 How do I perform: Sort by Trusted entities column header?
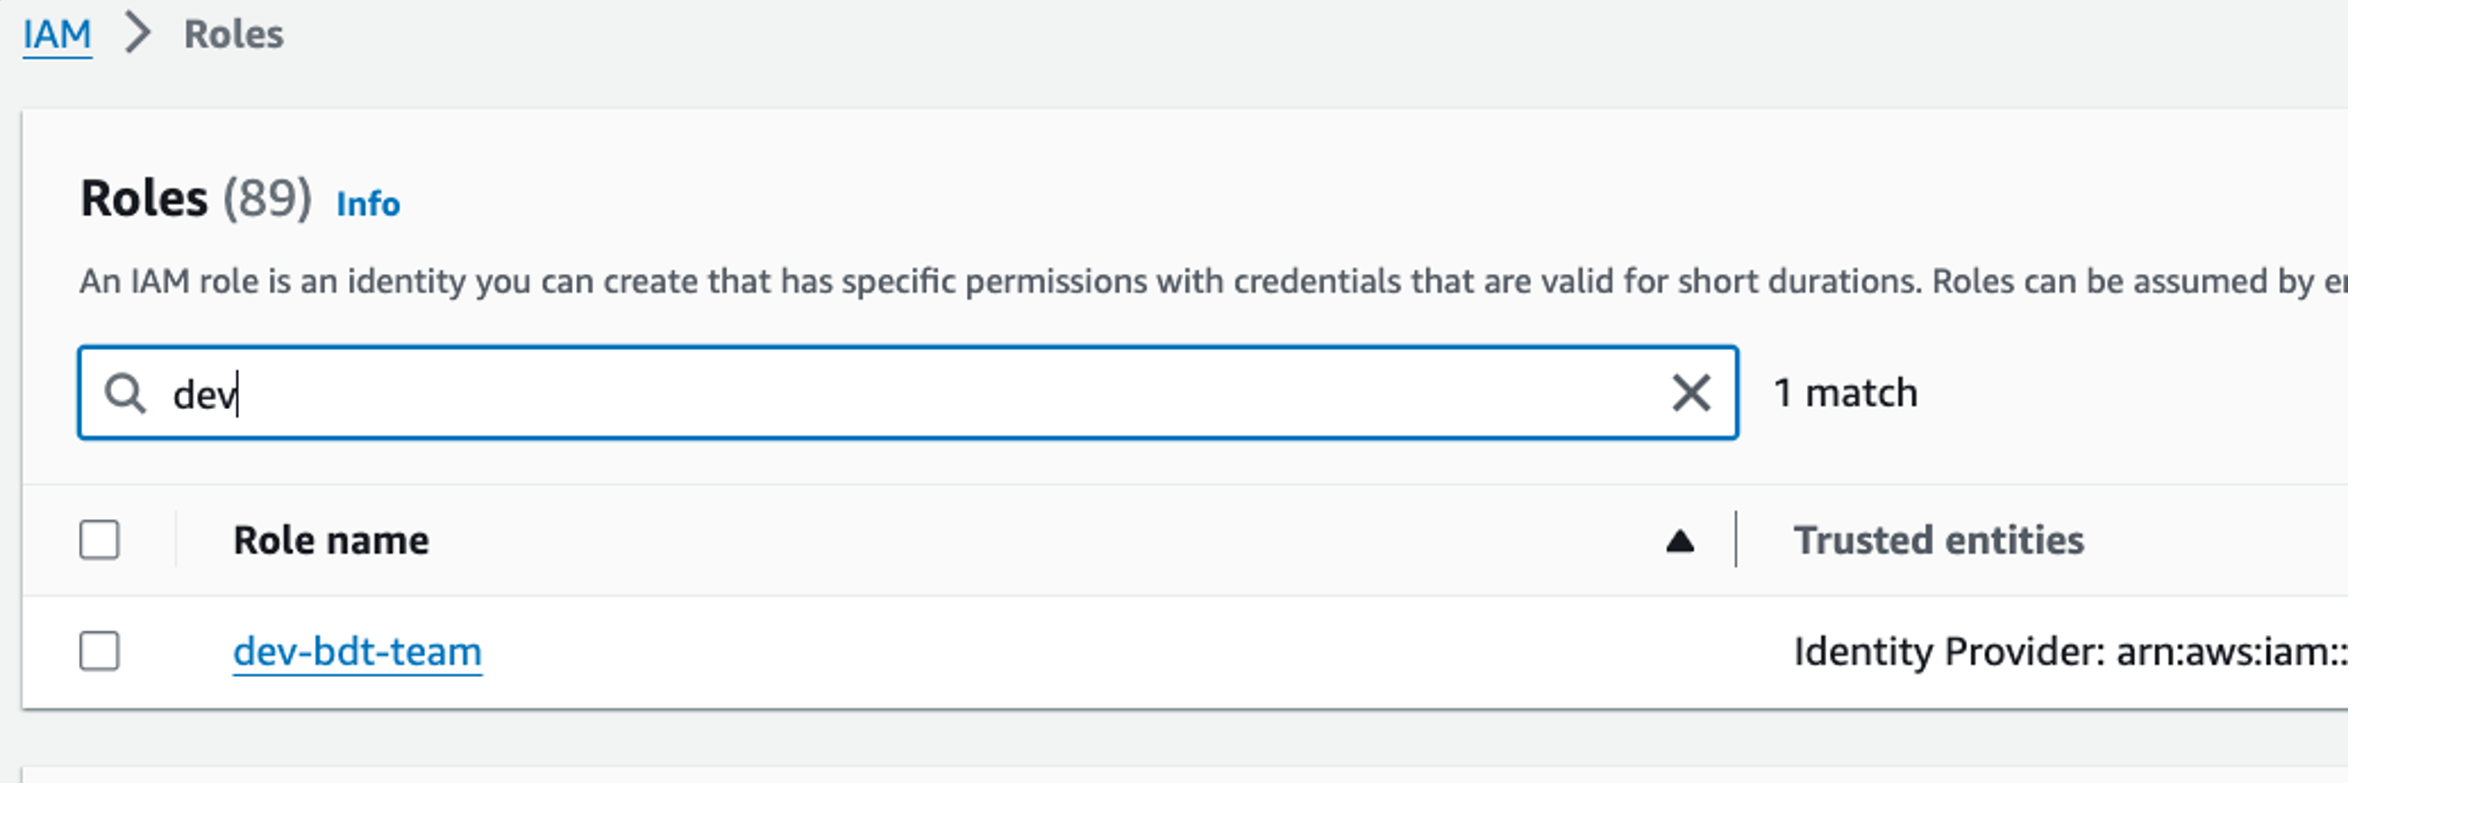point(1938,540)
